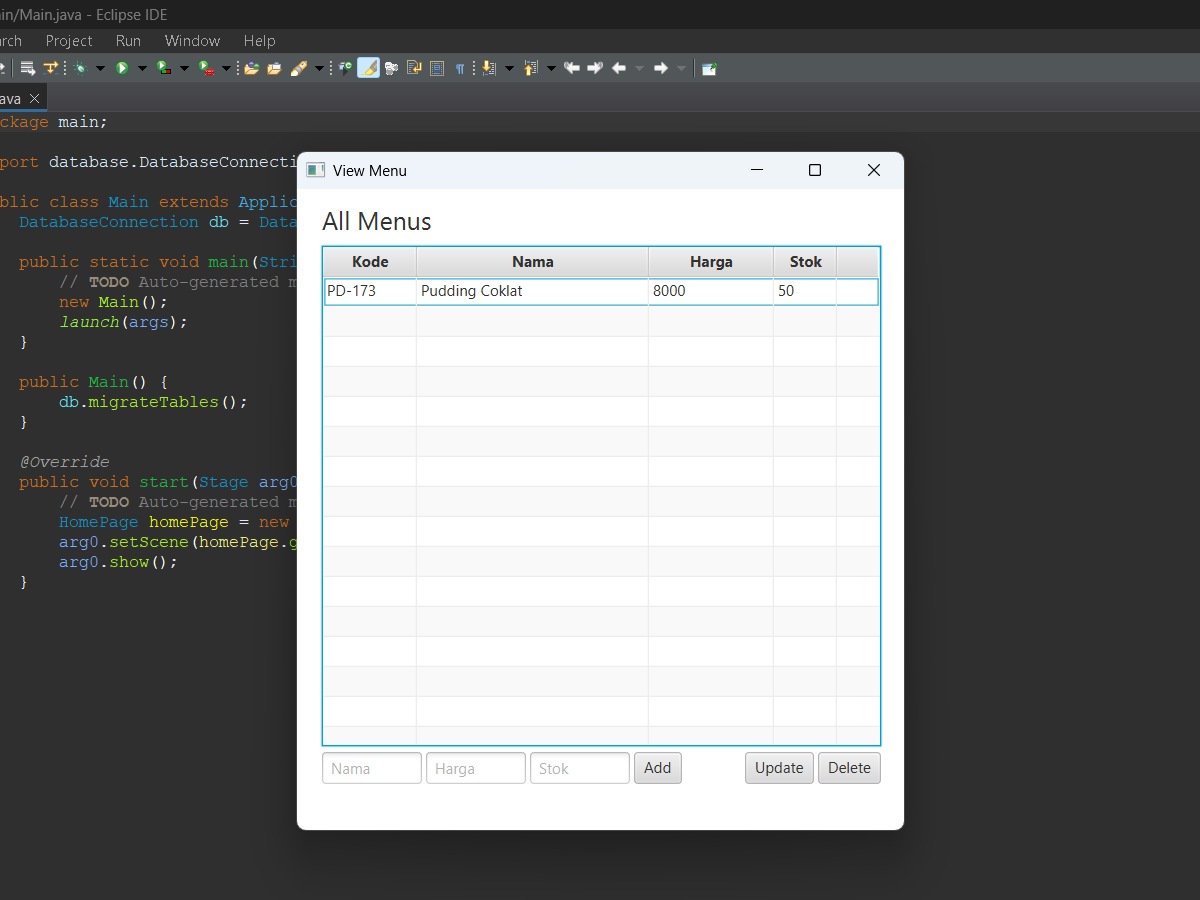1200x900 pixels.
Task: Open the Run menu
Action: click(128, 41)
